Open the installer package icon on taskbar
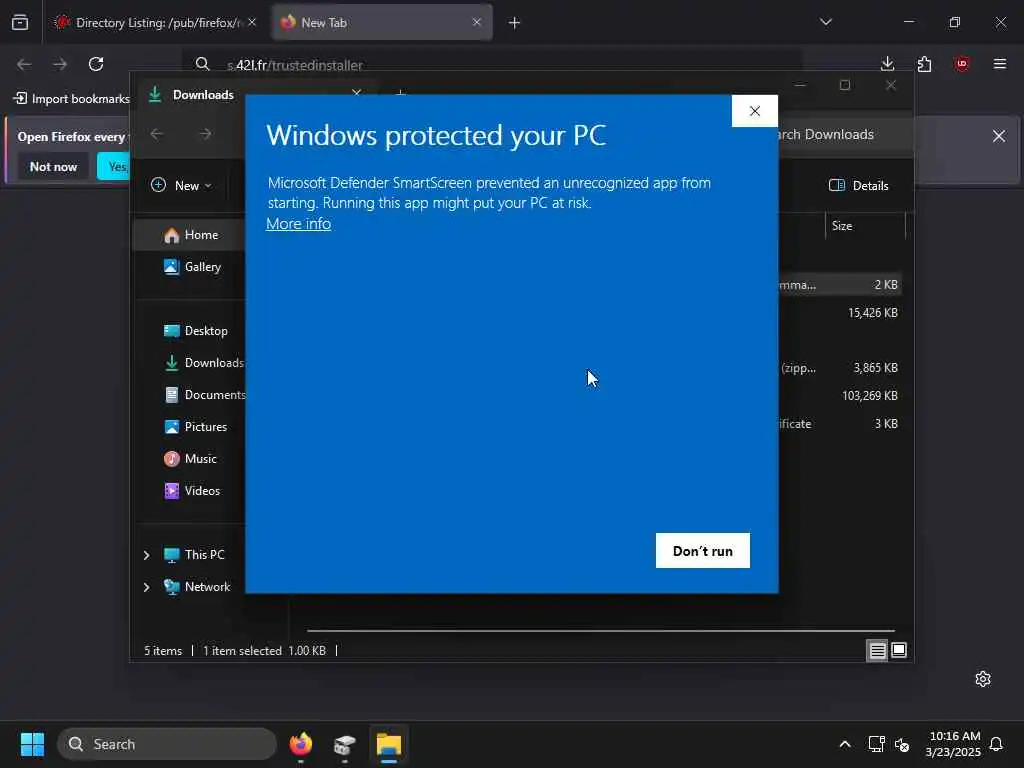The image size is (1024, 768). click(x=344, y=744)
